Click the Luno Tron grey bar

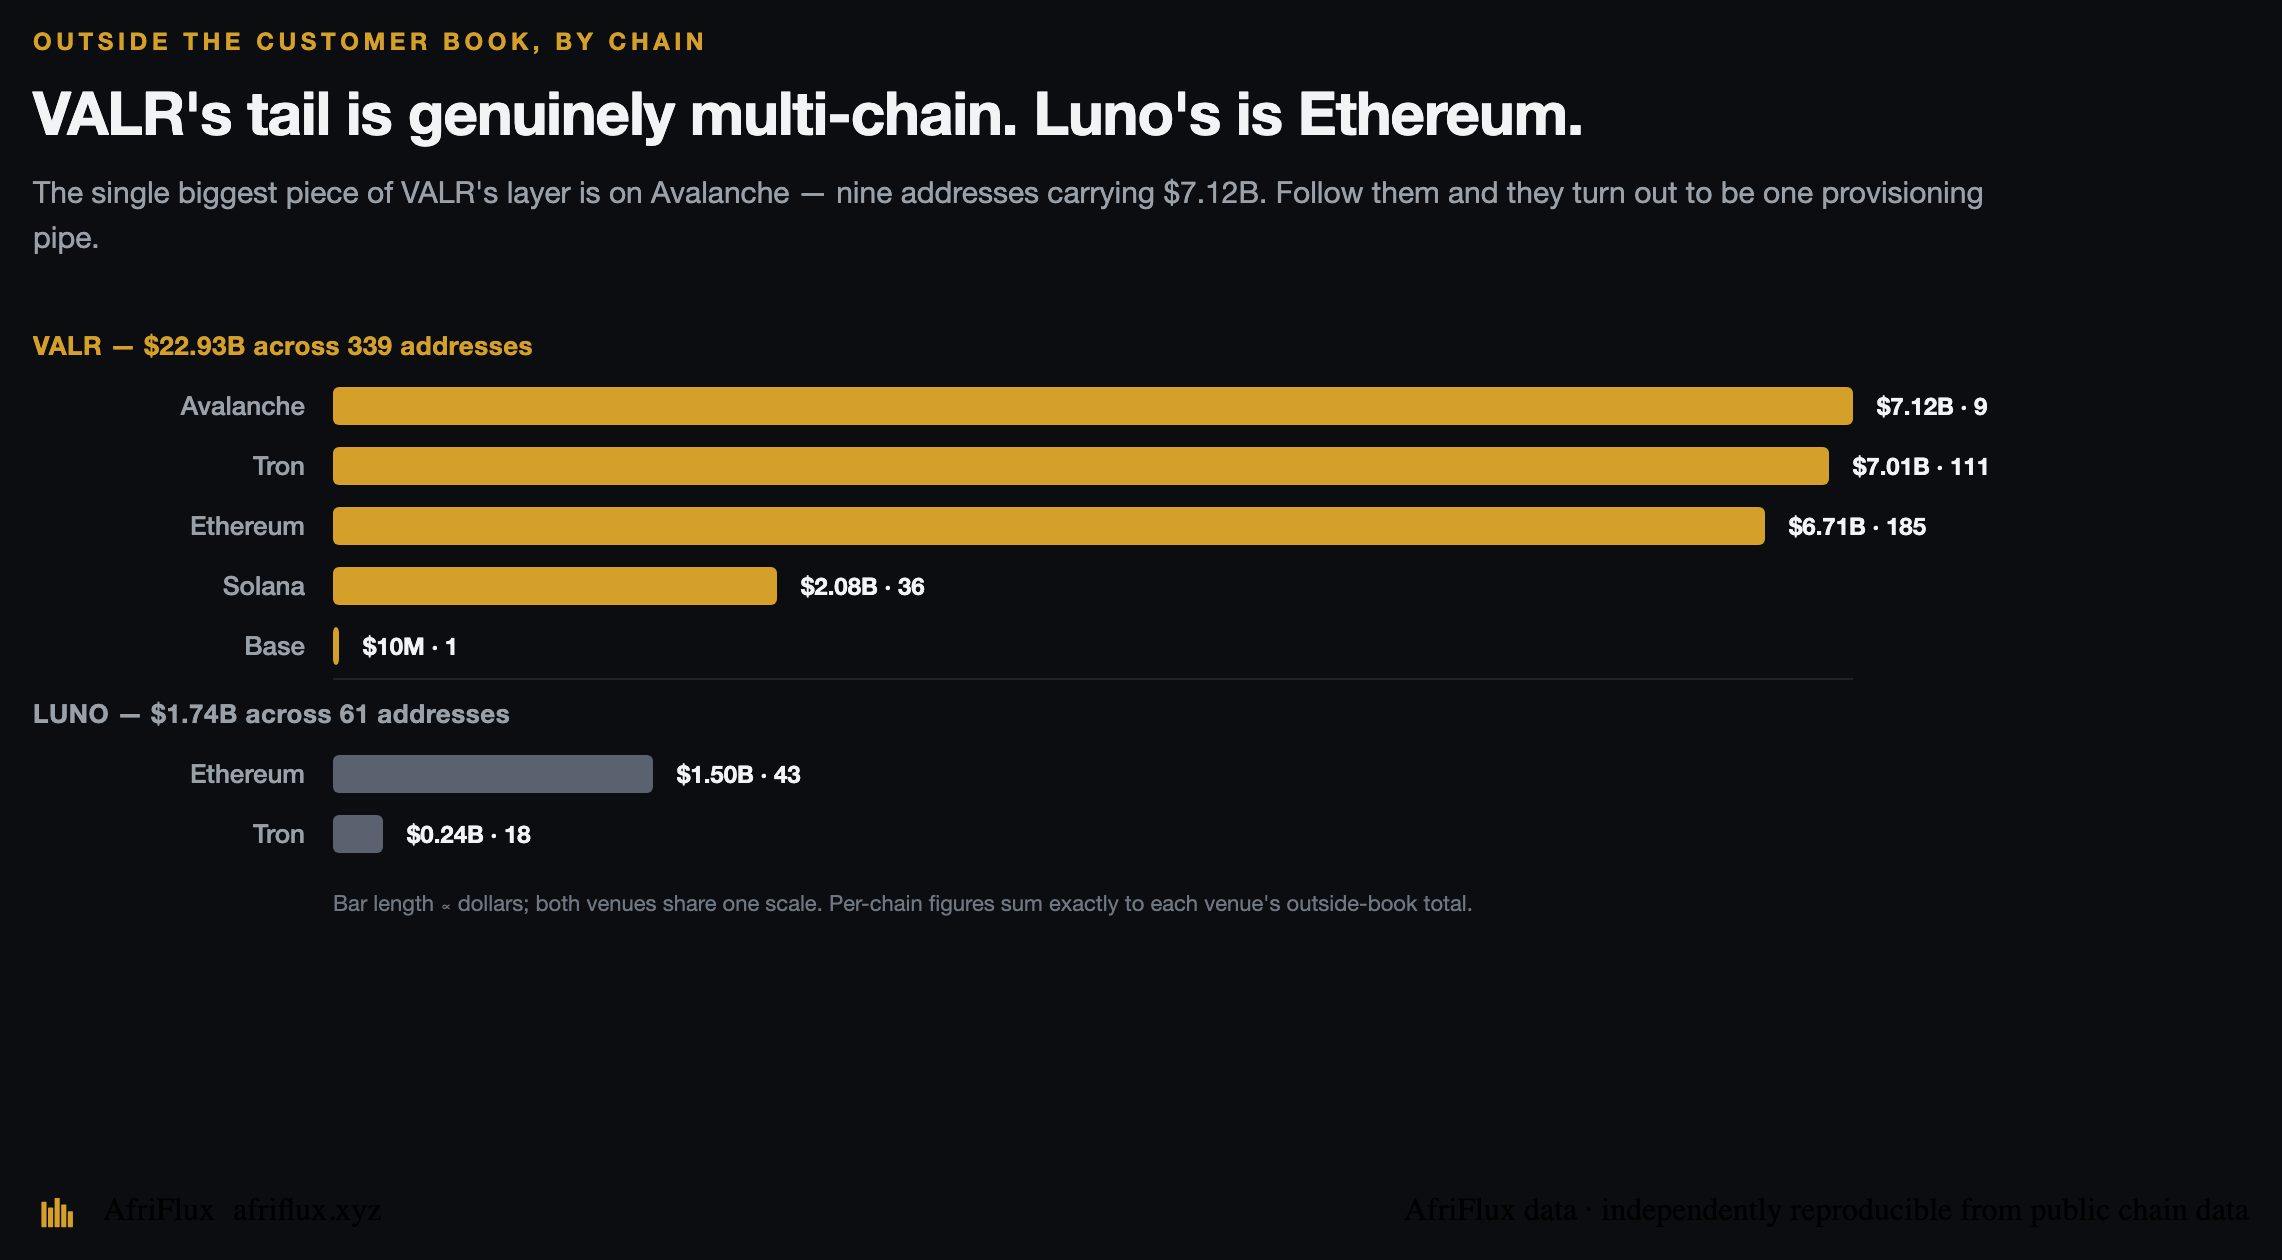[357, 834]
